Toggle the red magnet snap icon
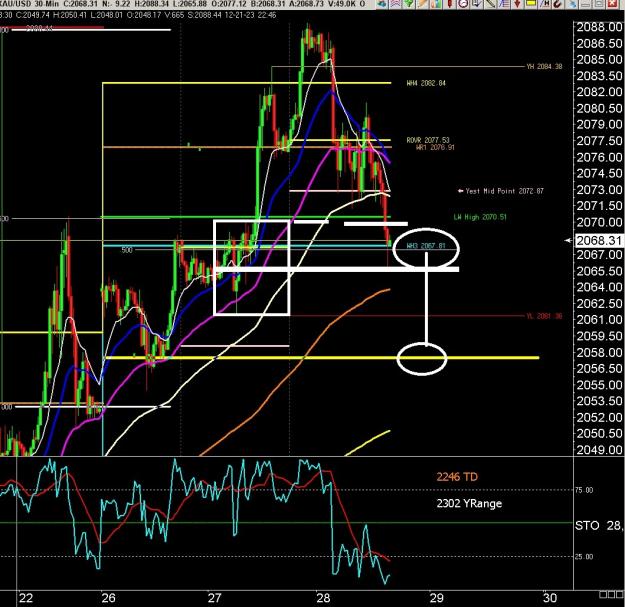Image resolution: width=625 pixels, height=607 pixels. click(557, 4)
